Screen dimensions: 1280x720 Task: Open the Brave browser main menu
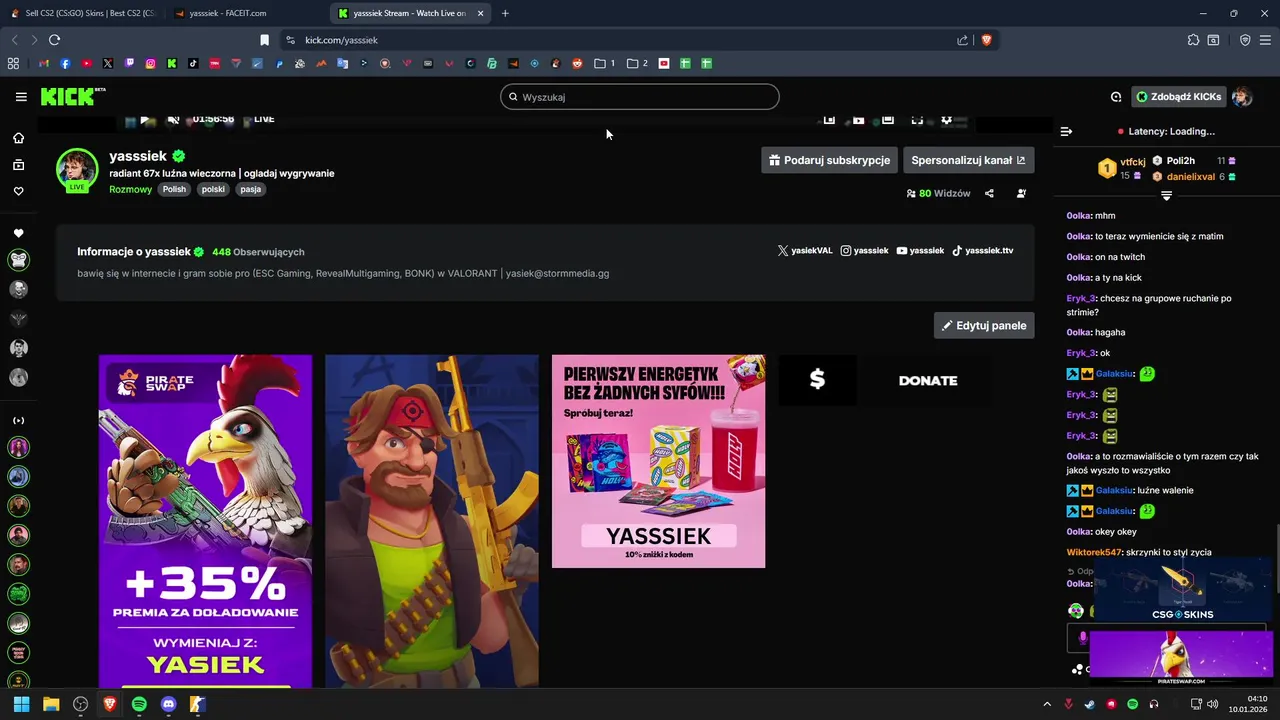pos(1265,40)
